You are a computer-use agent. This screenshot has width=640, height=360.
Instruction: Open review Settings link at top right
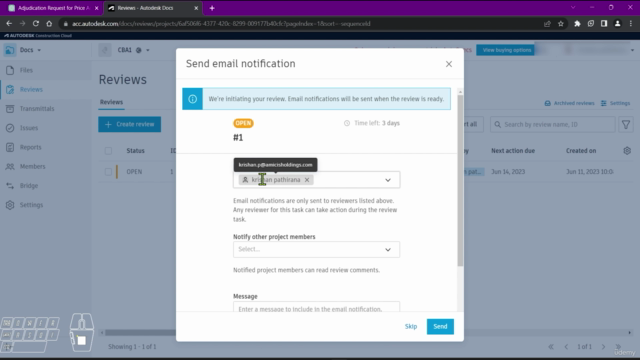tap(616, 103)
